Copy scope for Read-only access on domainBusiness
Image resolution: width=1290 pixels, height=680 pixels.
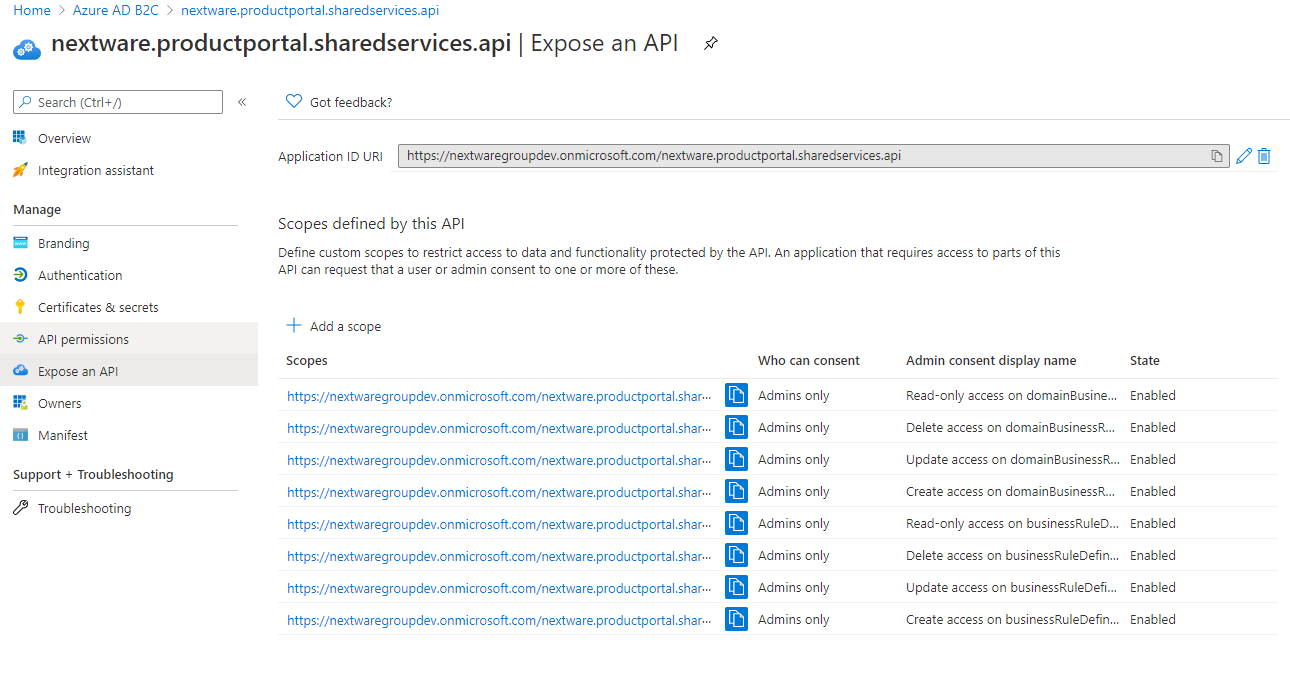[737, 395]
